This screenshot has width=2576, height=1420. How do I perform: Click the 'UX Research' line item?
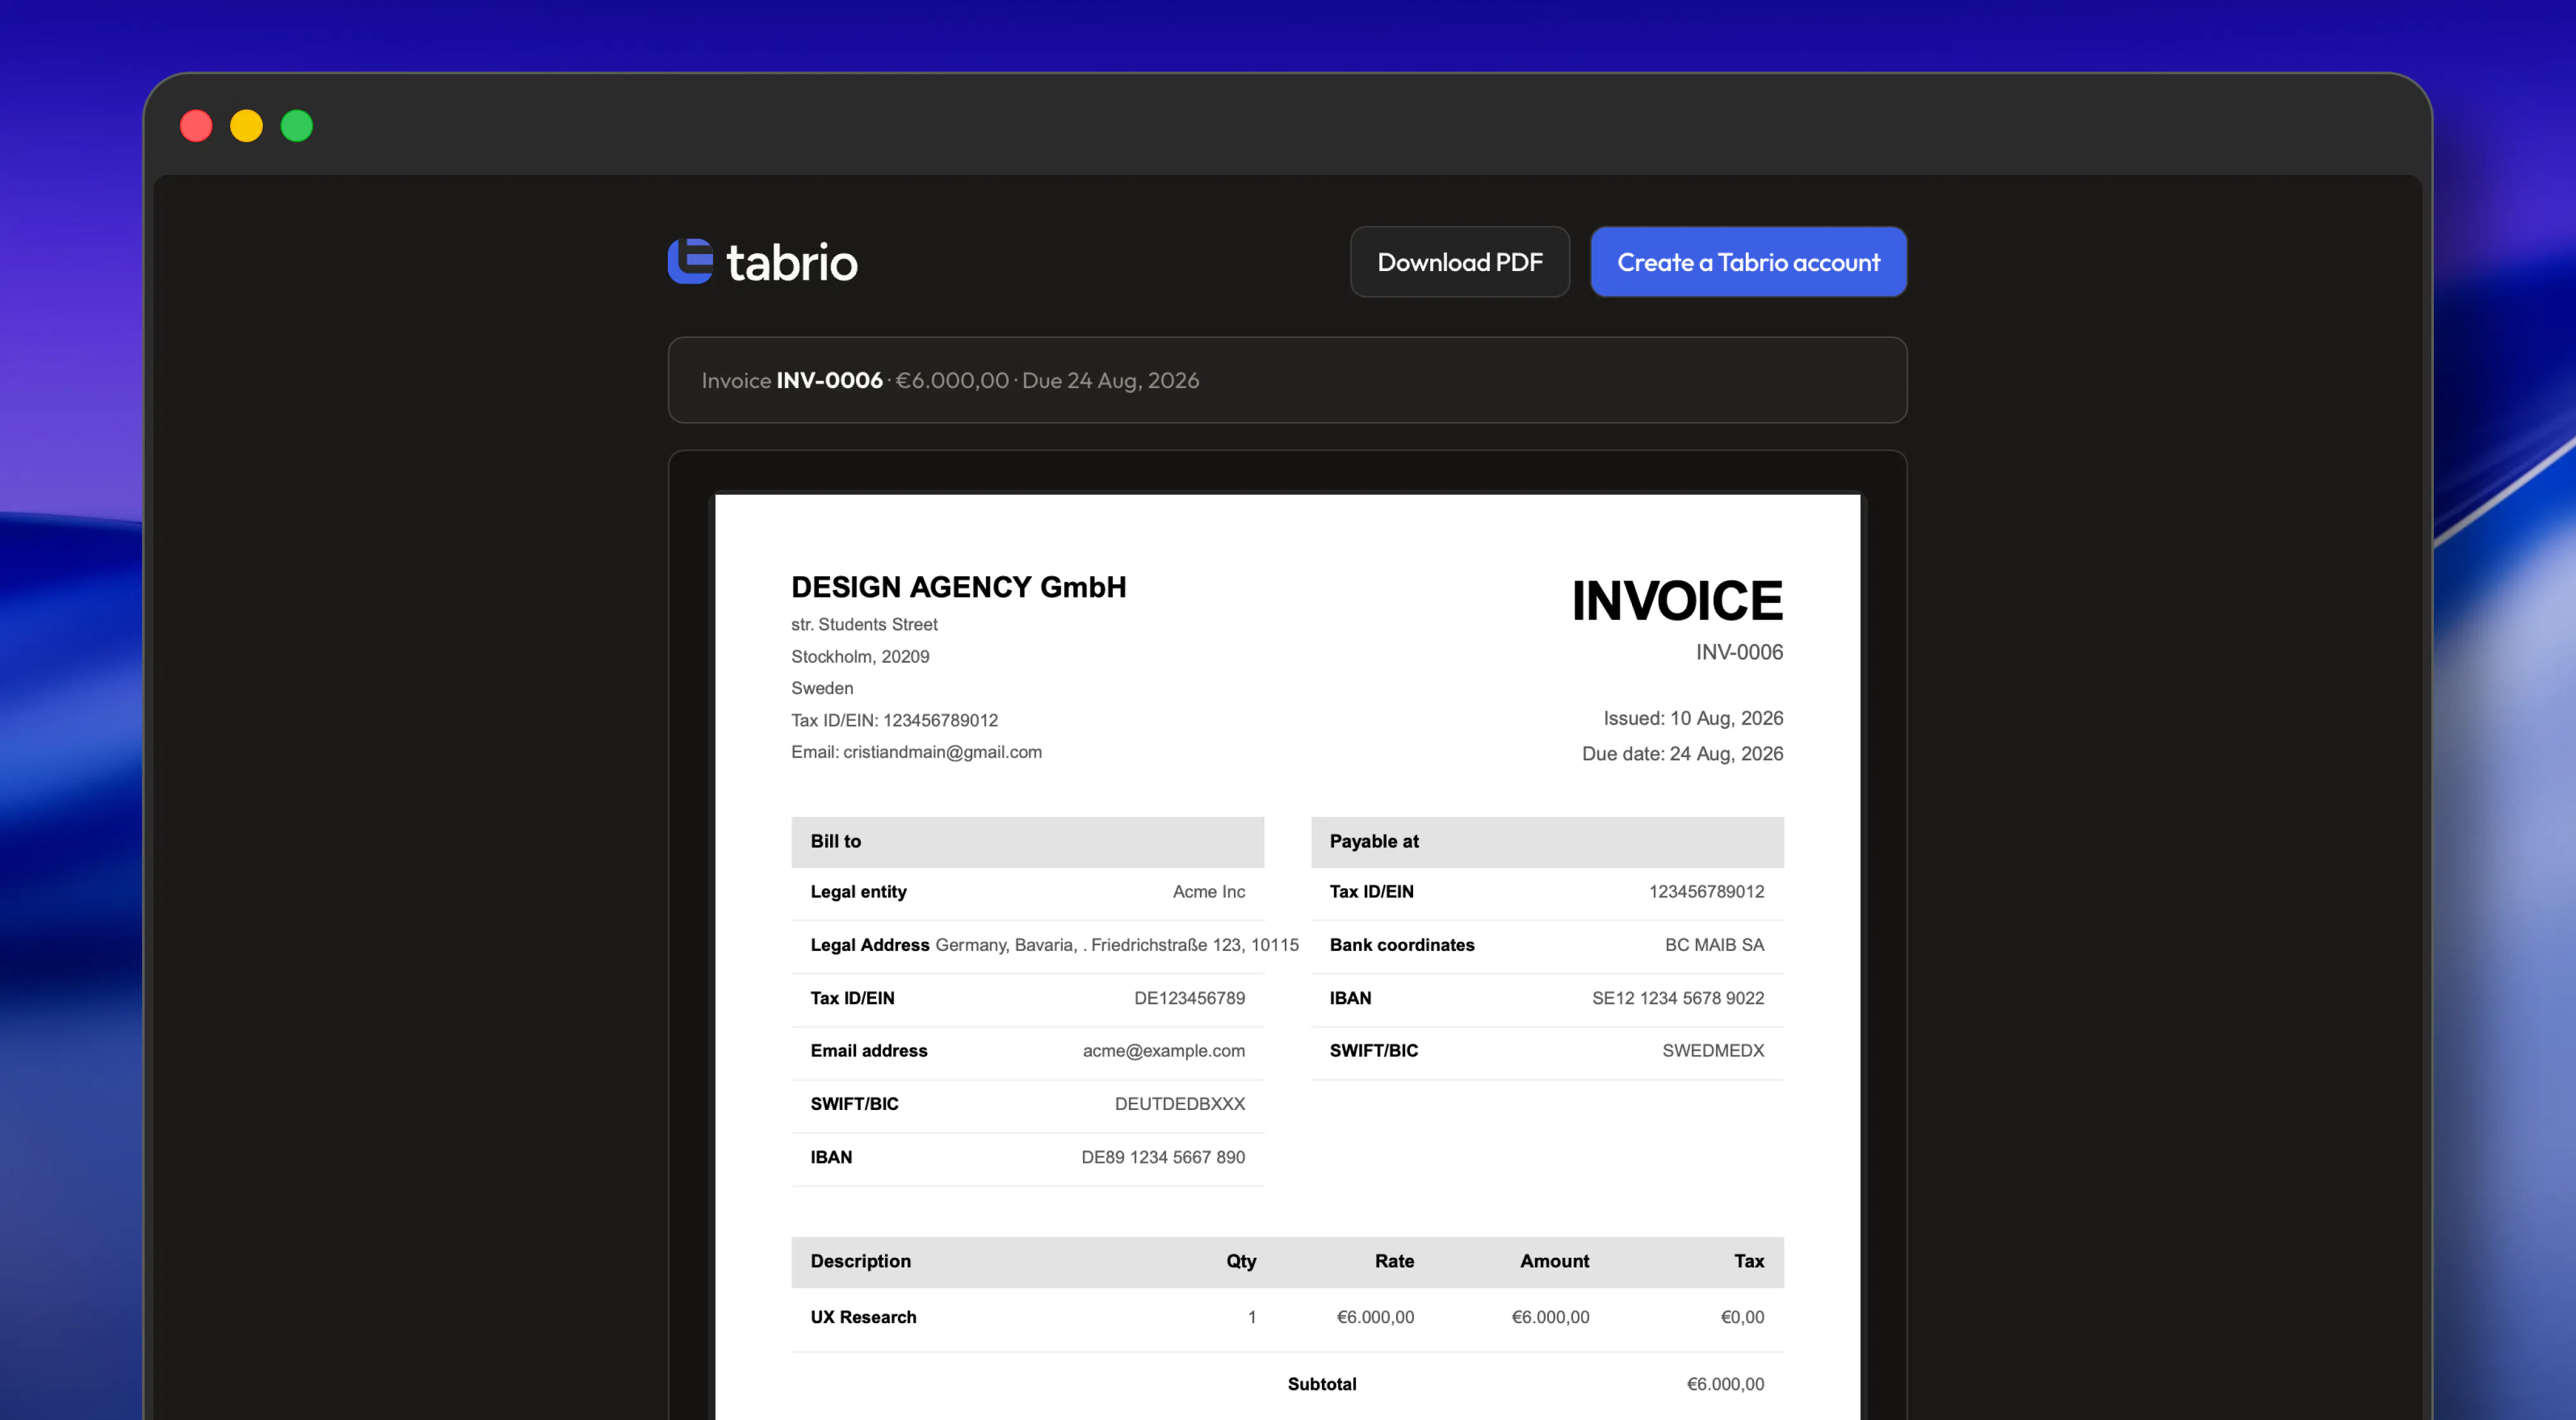[x=863, y=1318]
